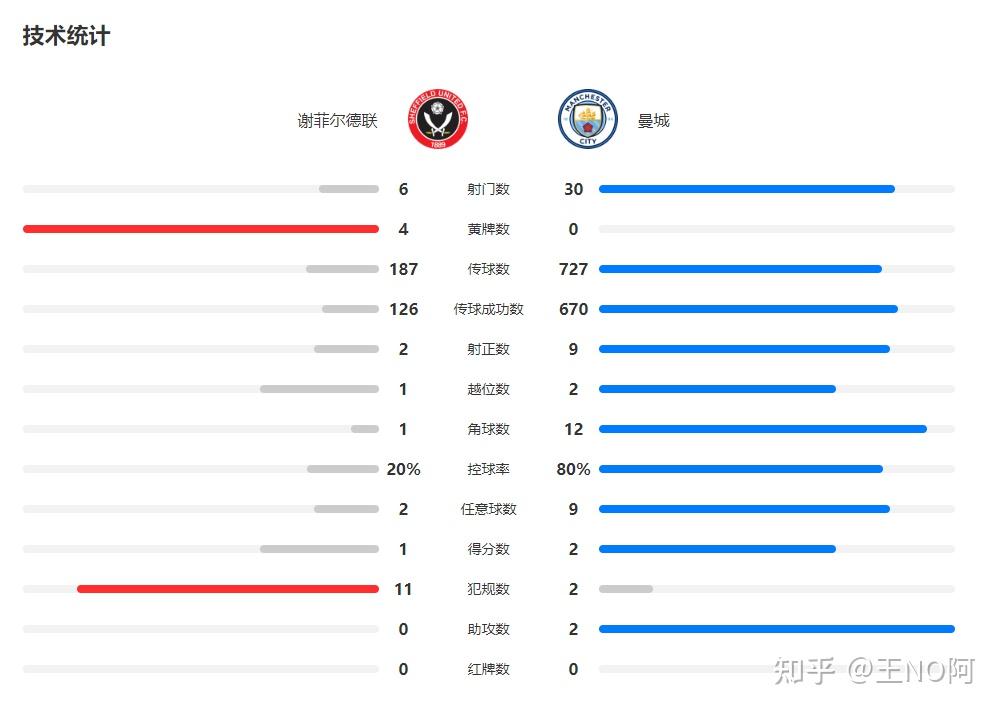1001x712 pixels.
Task: Click the 传球数 stat label
Action: tap(488, 269)
